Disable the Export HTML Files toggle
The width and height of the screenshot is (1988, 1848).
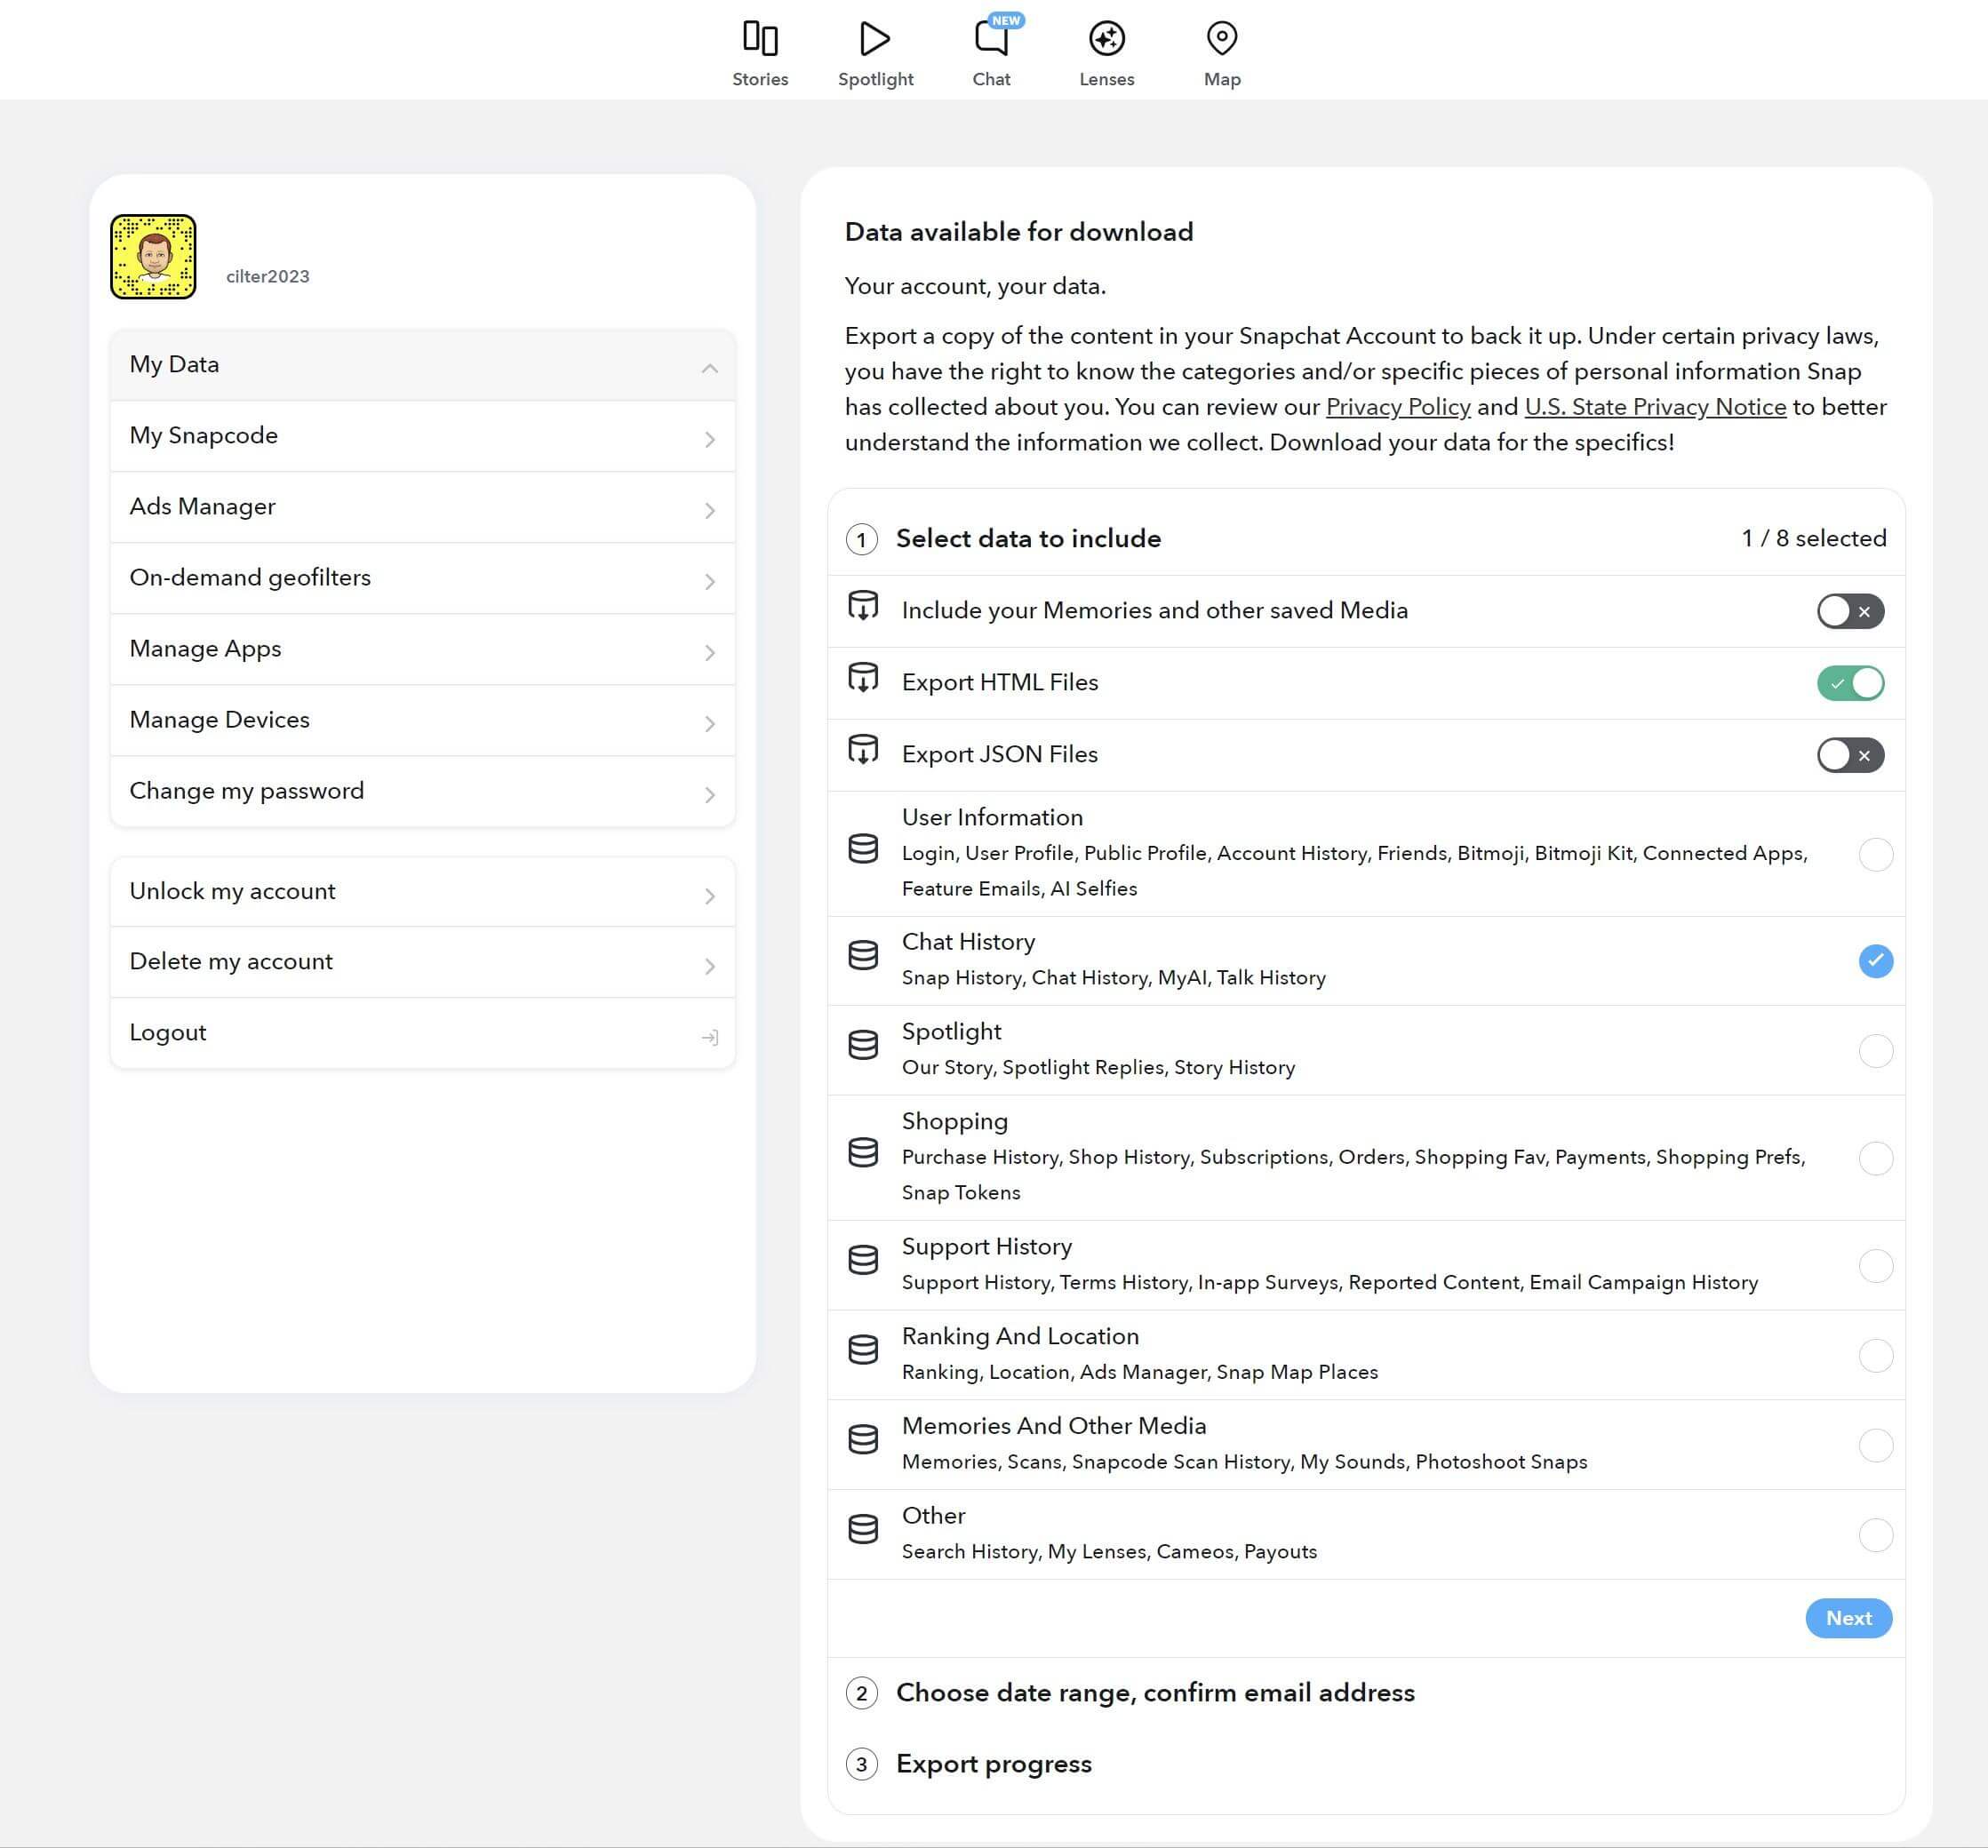point(1850,683)
